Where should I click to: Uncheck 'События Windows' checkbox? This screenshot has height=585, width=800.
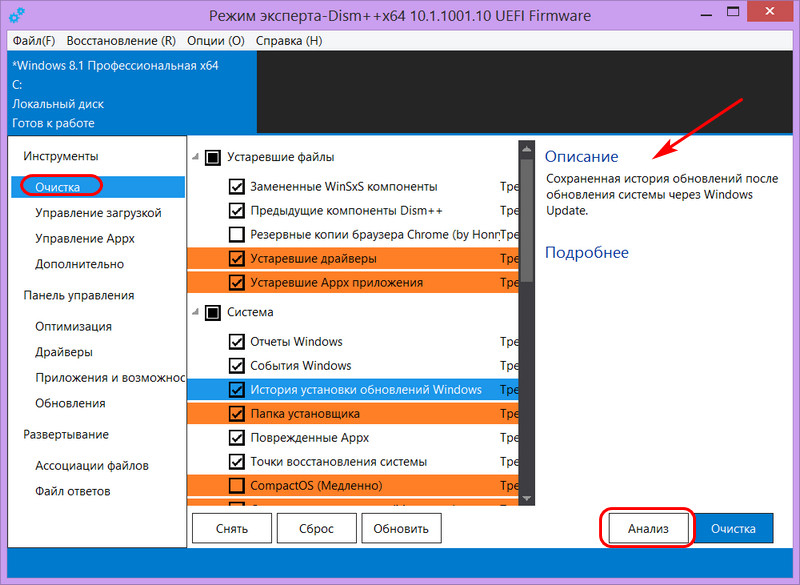tap(236, 366)
